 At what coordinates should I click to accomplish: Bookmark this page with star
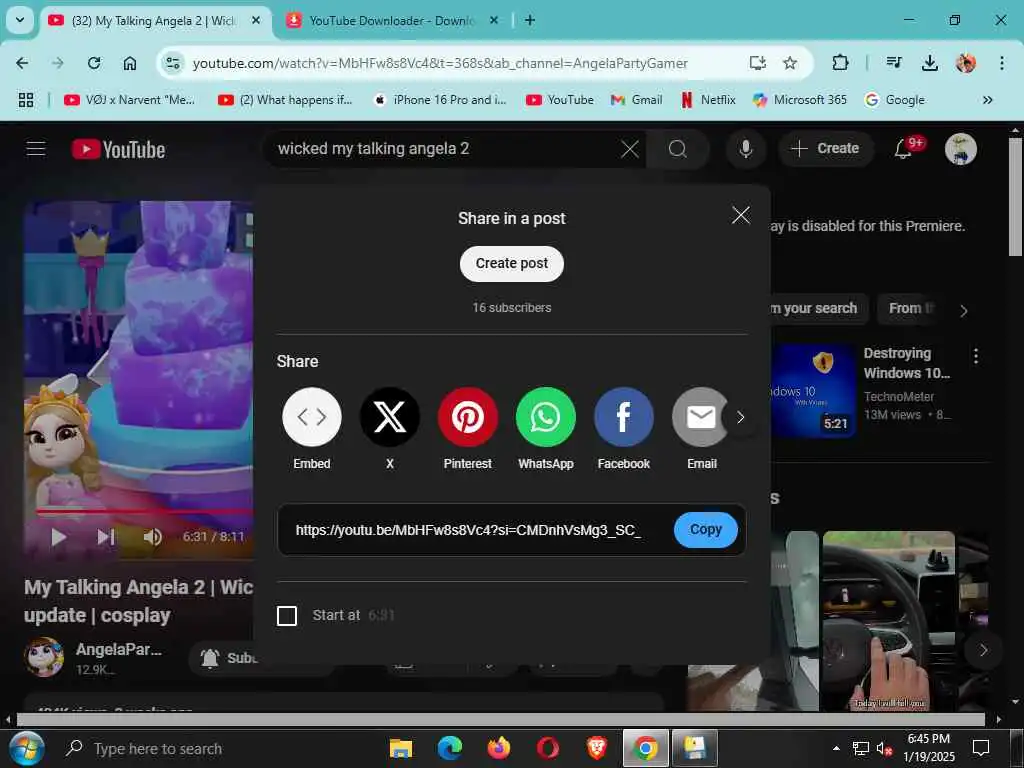tap(790, 63)
